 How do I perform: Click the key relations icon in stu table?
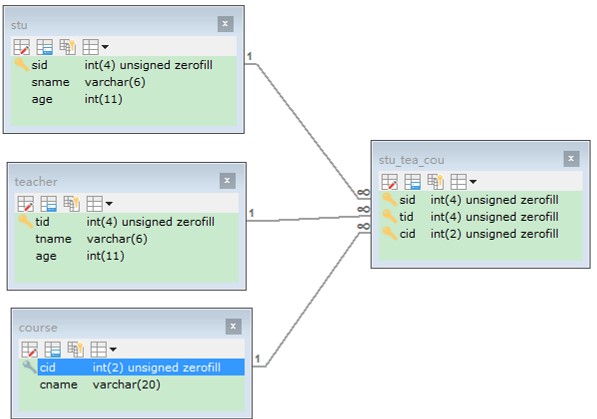coord(67,47)
